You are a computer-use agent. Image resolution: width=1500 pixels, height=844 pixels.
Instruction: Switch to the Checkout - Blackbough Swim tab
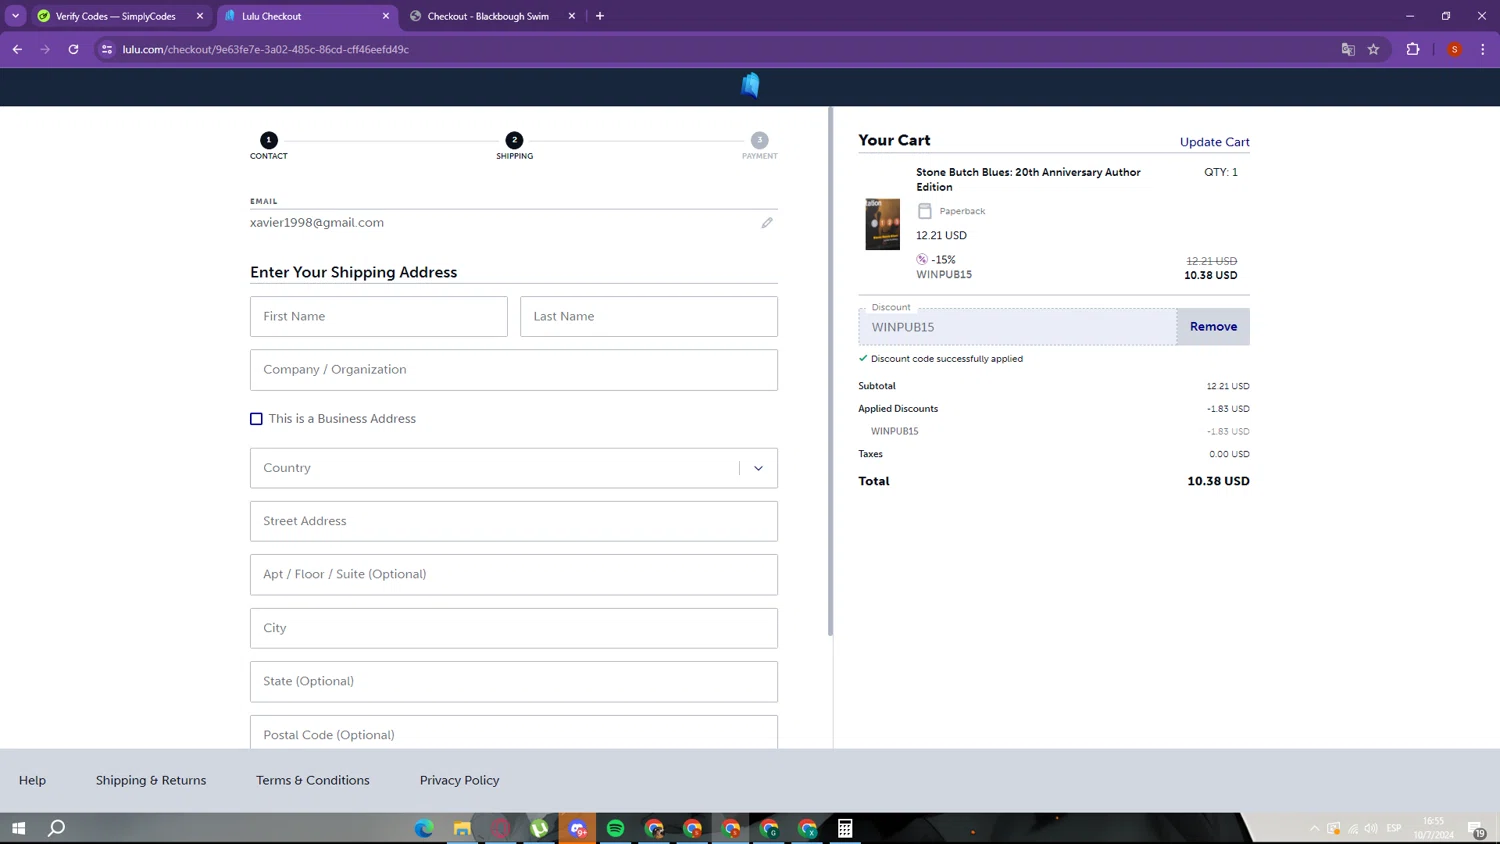(488, 16)
